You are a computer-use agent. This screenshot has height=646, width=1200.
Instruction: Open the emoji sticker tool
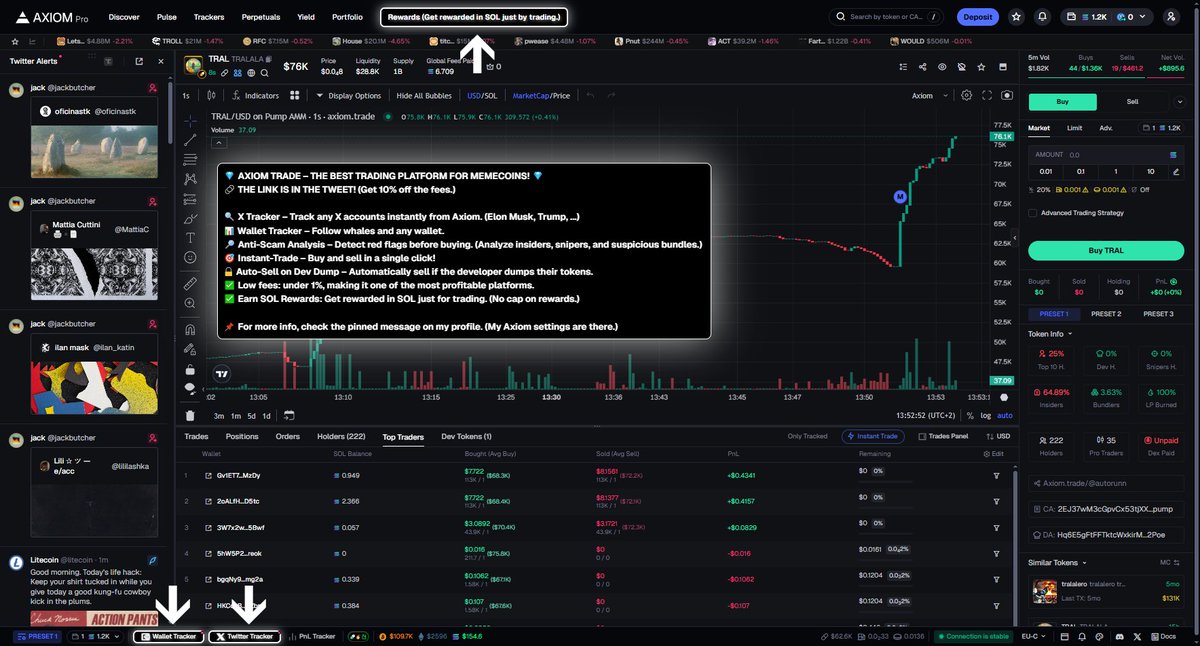(190, 257)
